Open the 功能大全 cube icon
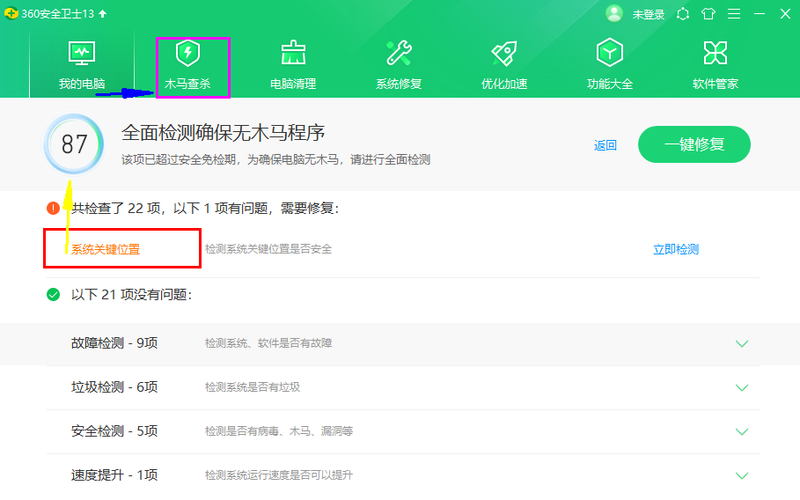This screenshot has width=800, height=500. click(x=610, y=53)
